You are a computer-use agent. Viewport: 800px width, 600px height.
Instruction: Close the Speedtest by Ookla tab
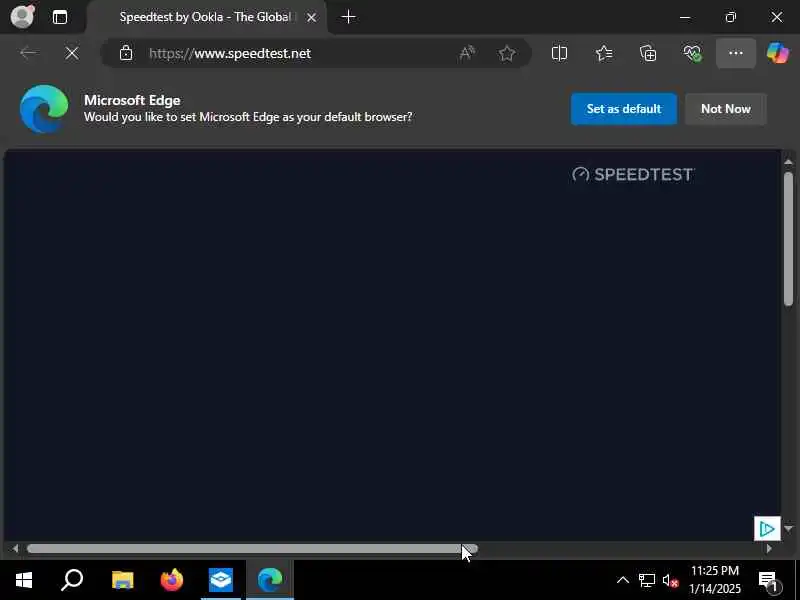click(311, 17)
